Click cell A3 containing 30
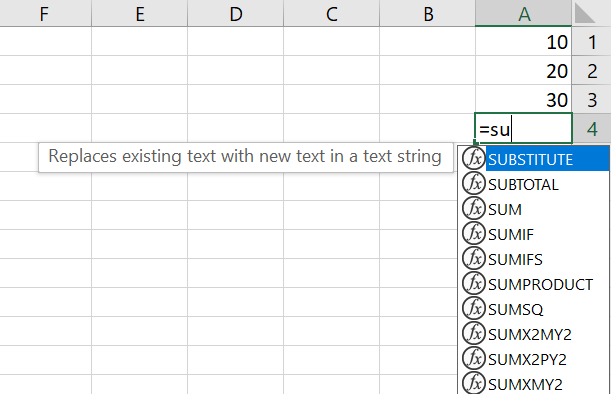Screen dimensions: 611x394 point(524,99)
